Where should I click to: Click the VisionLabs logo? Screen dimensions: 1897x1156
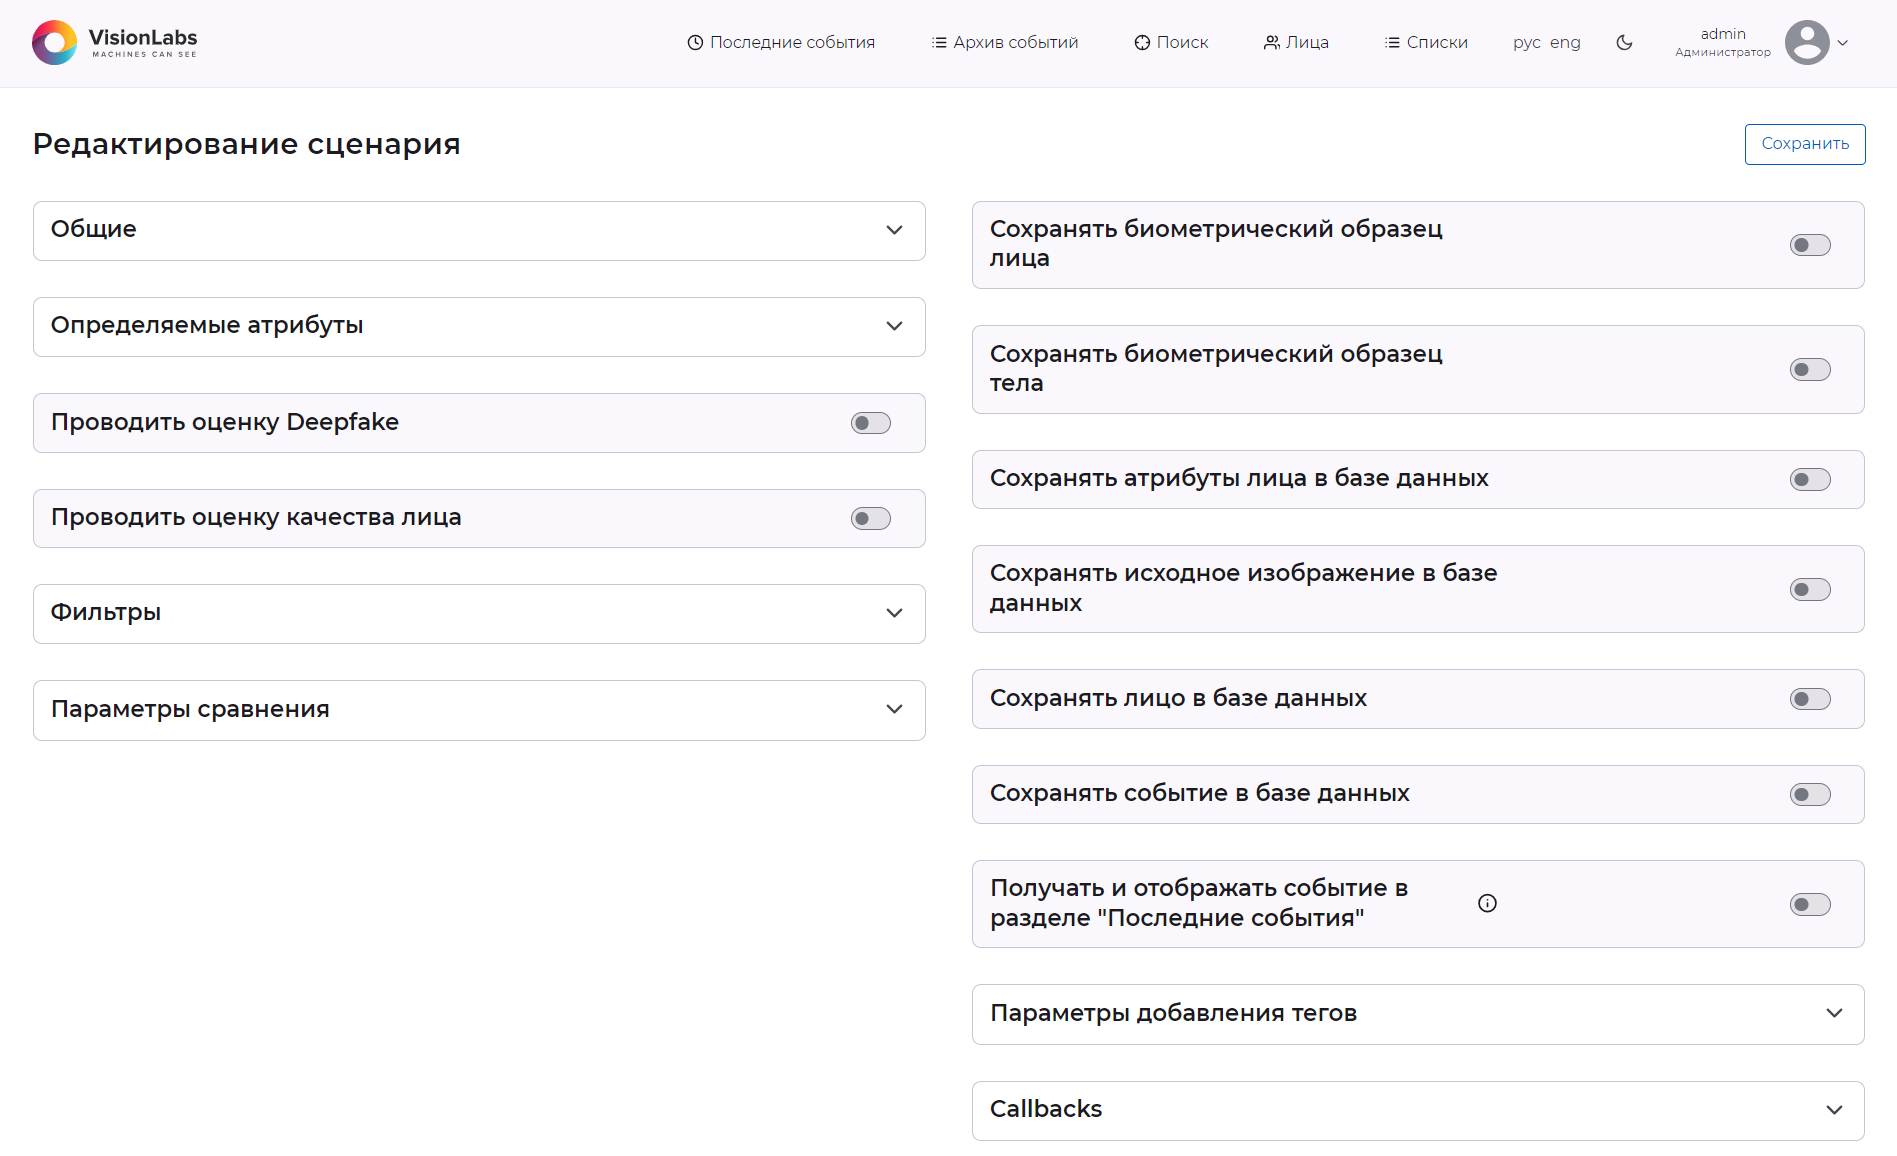click(115, 42)
